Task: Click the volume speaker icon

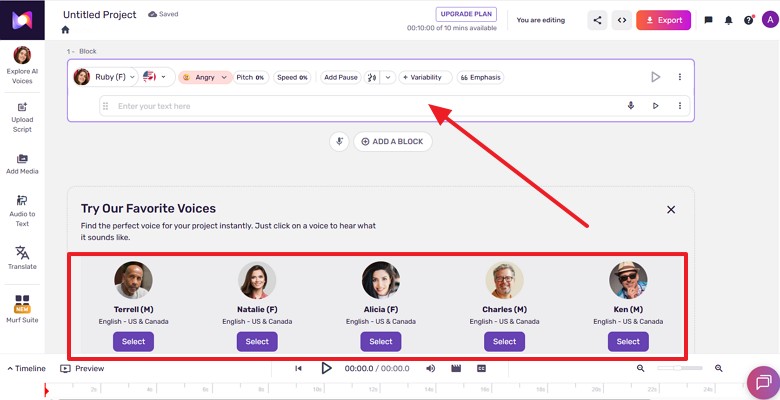Action: click(x=430, y=369)
